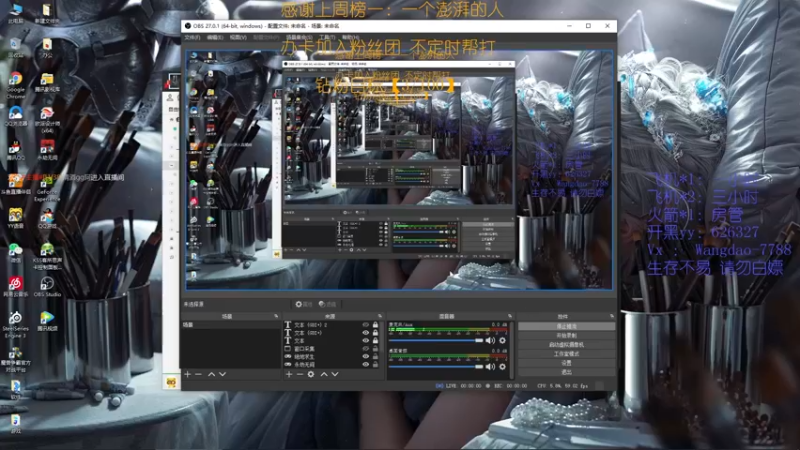
Task: Open source 滤镜 button above Sources
Action: [328, 304]
